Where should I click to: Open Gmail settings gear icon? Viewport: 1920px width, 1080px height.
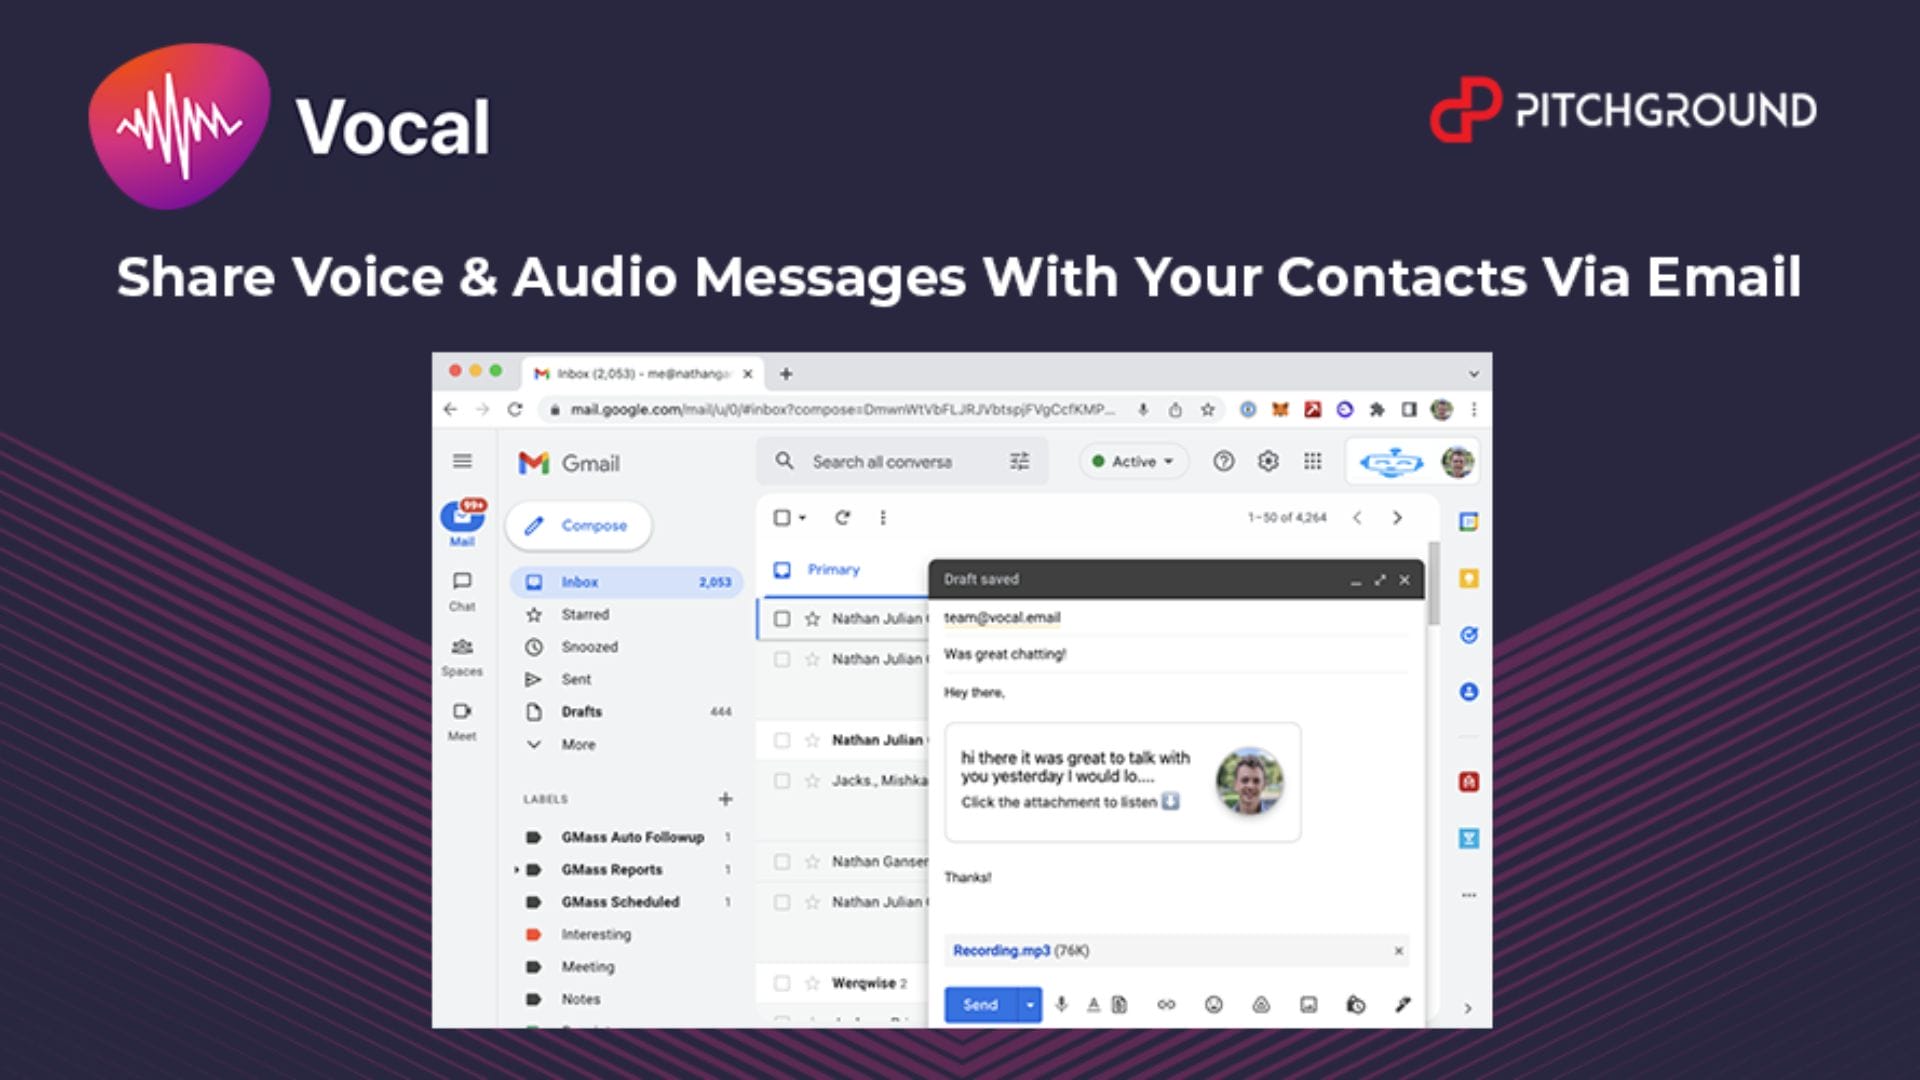[x=1268, y=461]
